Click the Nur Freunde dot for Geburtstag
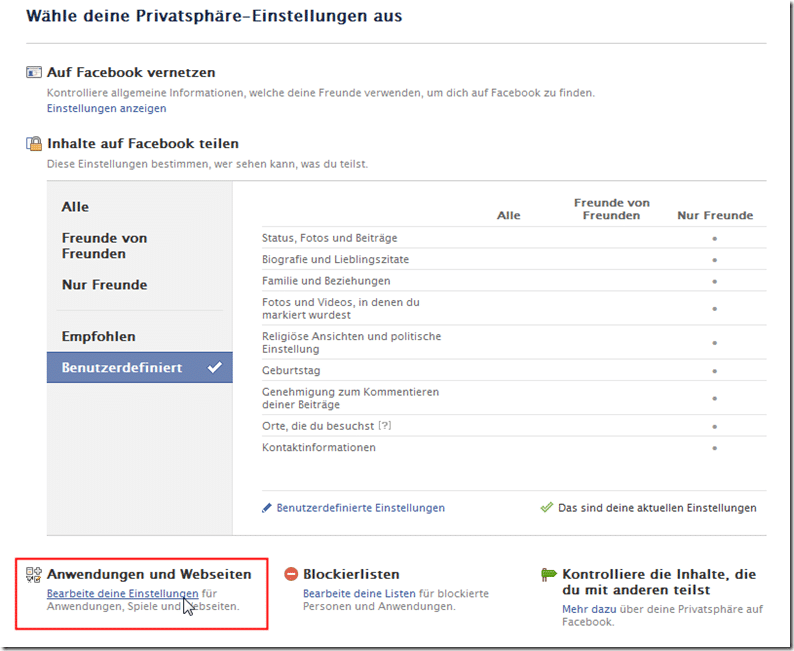 tap(714, 371)
